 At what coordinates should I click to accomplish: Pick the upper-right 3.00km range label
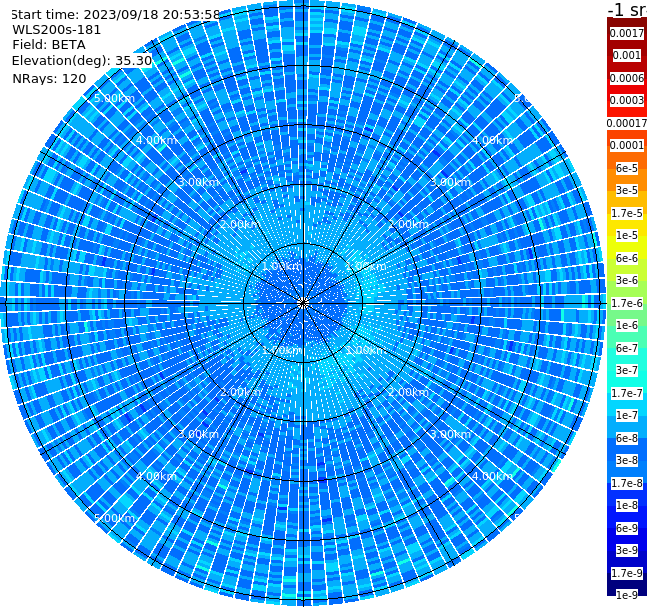tap(450, 182)
